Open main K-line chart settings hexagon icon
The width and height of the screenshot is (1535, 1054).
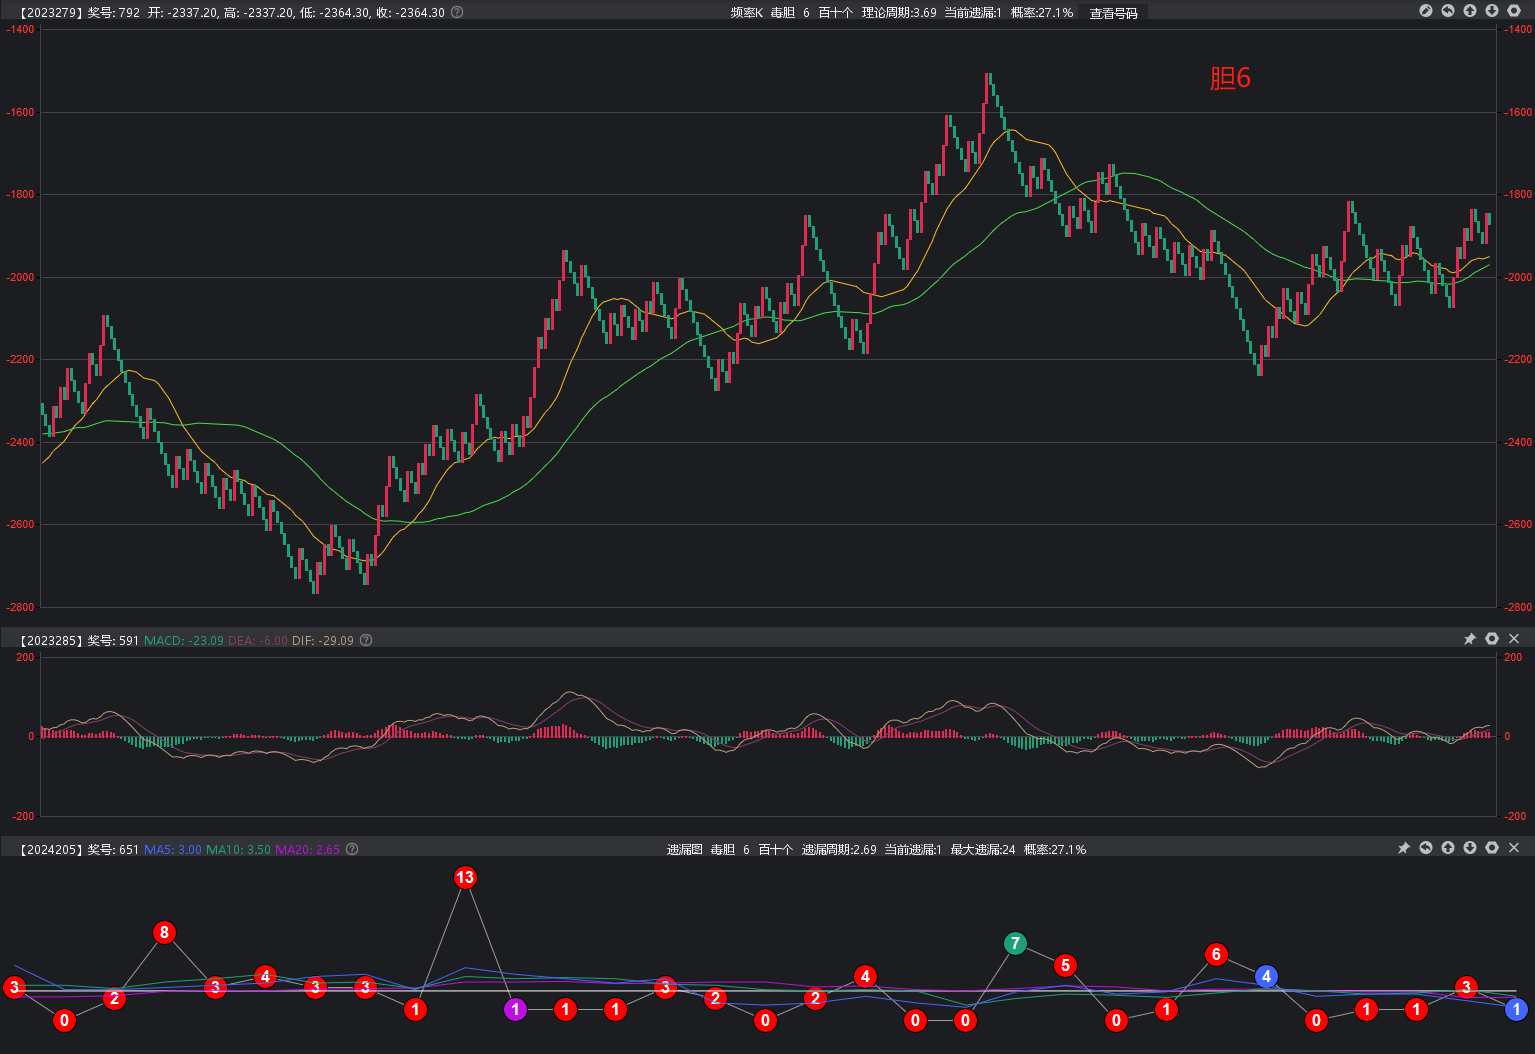(x=1514, y=11)
